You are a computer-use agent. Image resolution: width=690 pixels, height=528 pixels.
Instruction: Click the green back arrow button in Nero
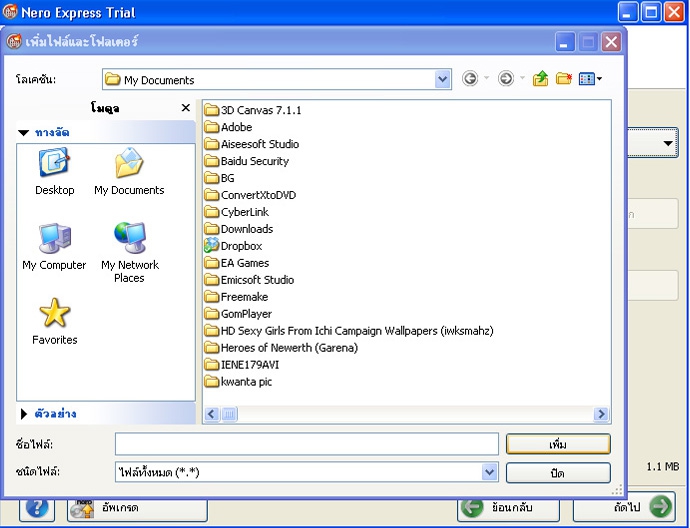click(508, 507)
